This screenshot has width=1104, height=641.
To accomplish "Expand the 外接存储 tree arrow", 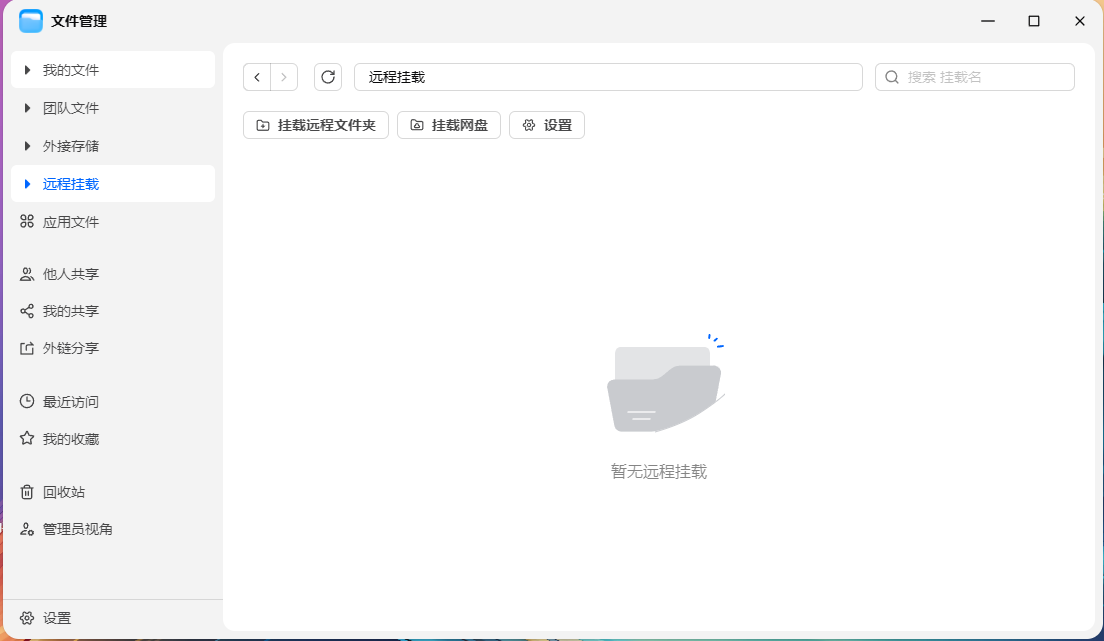I will coord(27,146).
